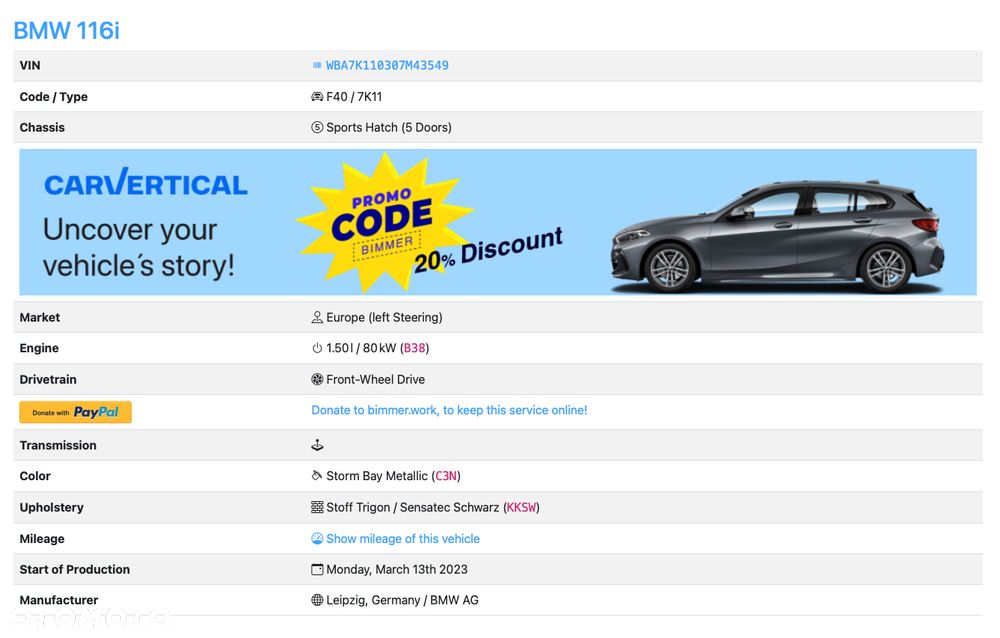Click the text 'Stoff Trigon / Sensatec Schwarz'
This screenshot has width=1000, height=638.
(413, 507)
